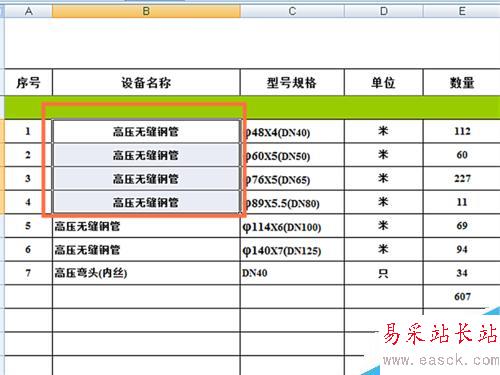The width and height of the screenshot is (500, 375).
Task: Click the DN40 spec cell
Action: pos(292,273)
